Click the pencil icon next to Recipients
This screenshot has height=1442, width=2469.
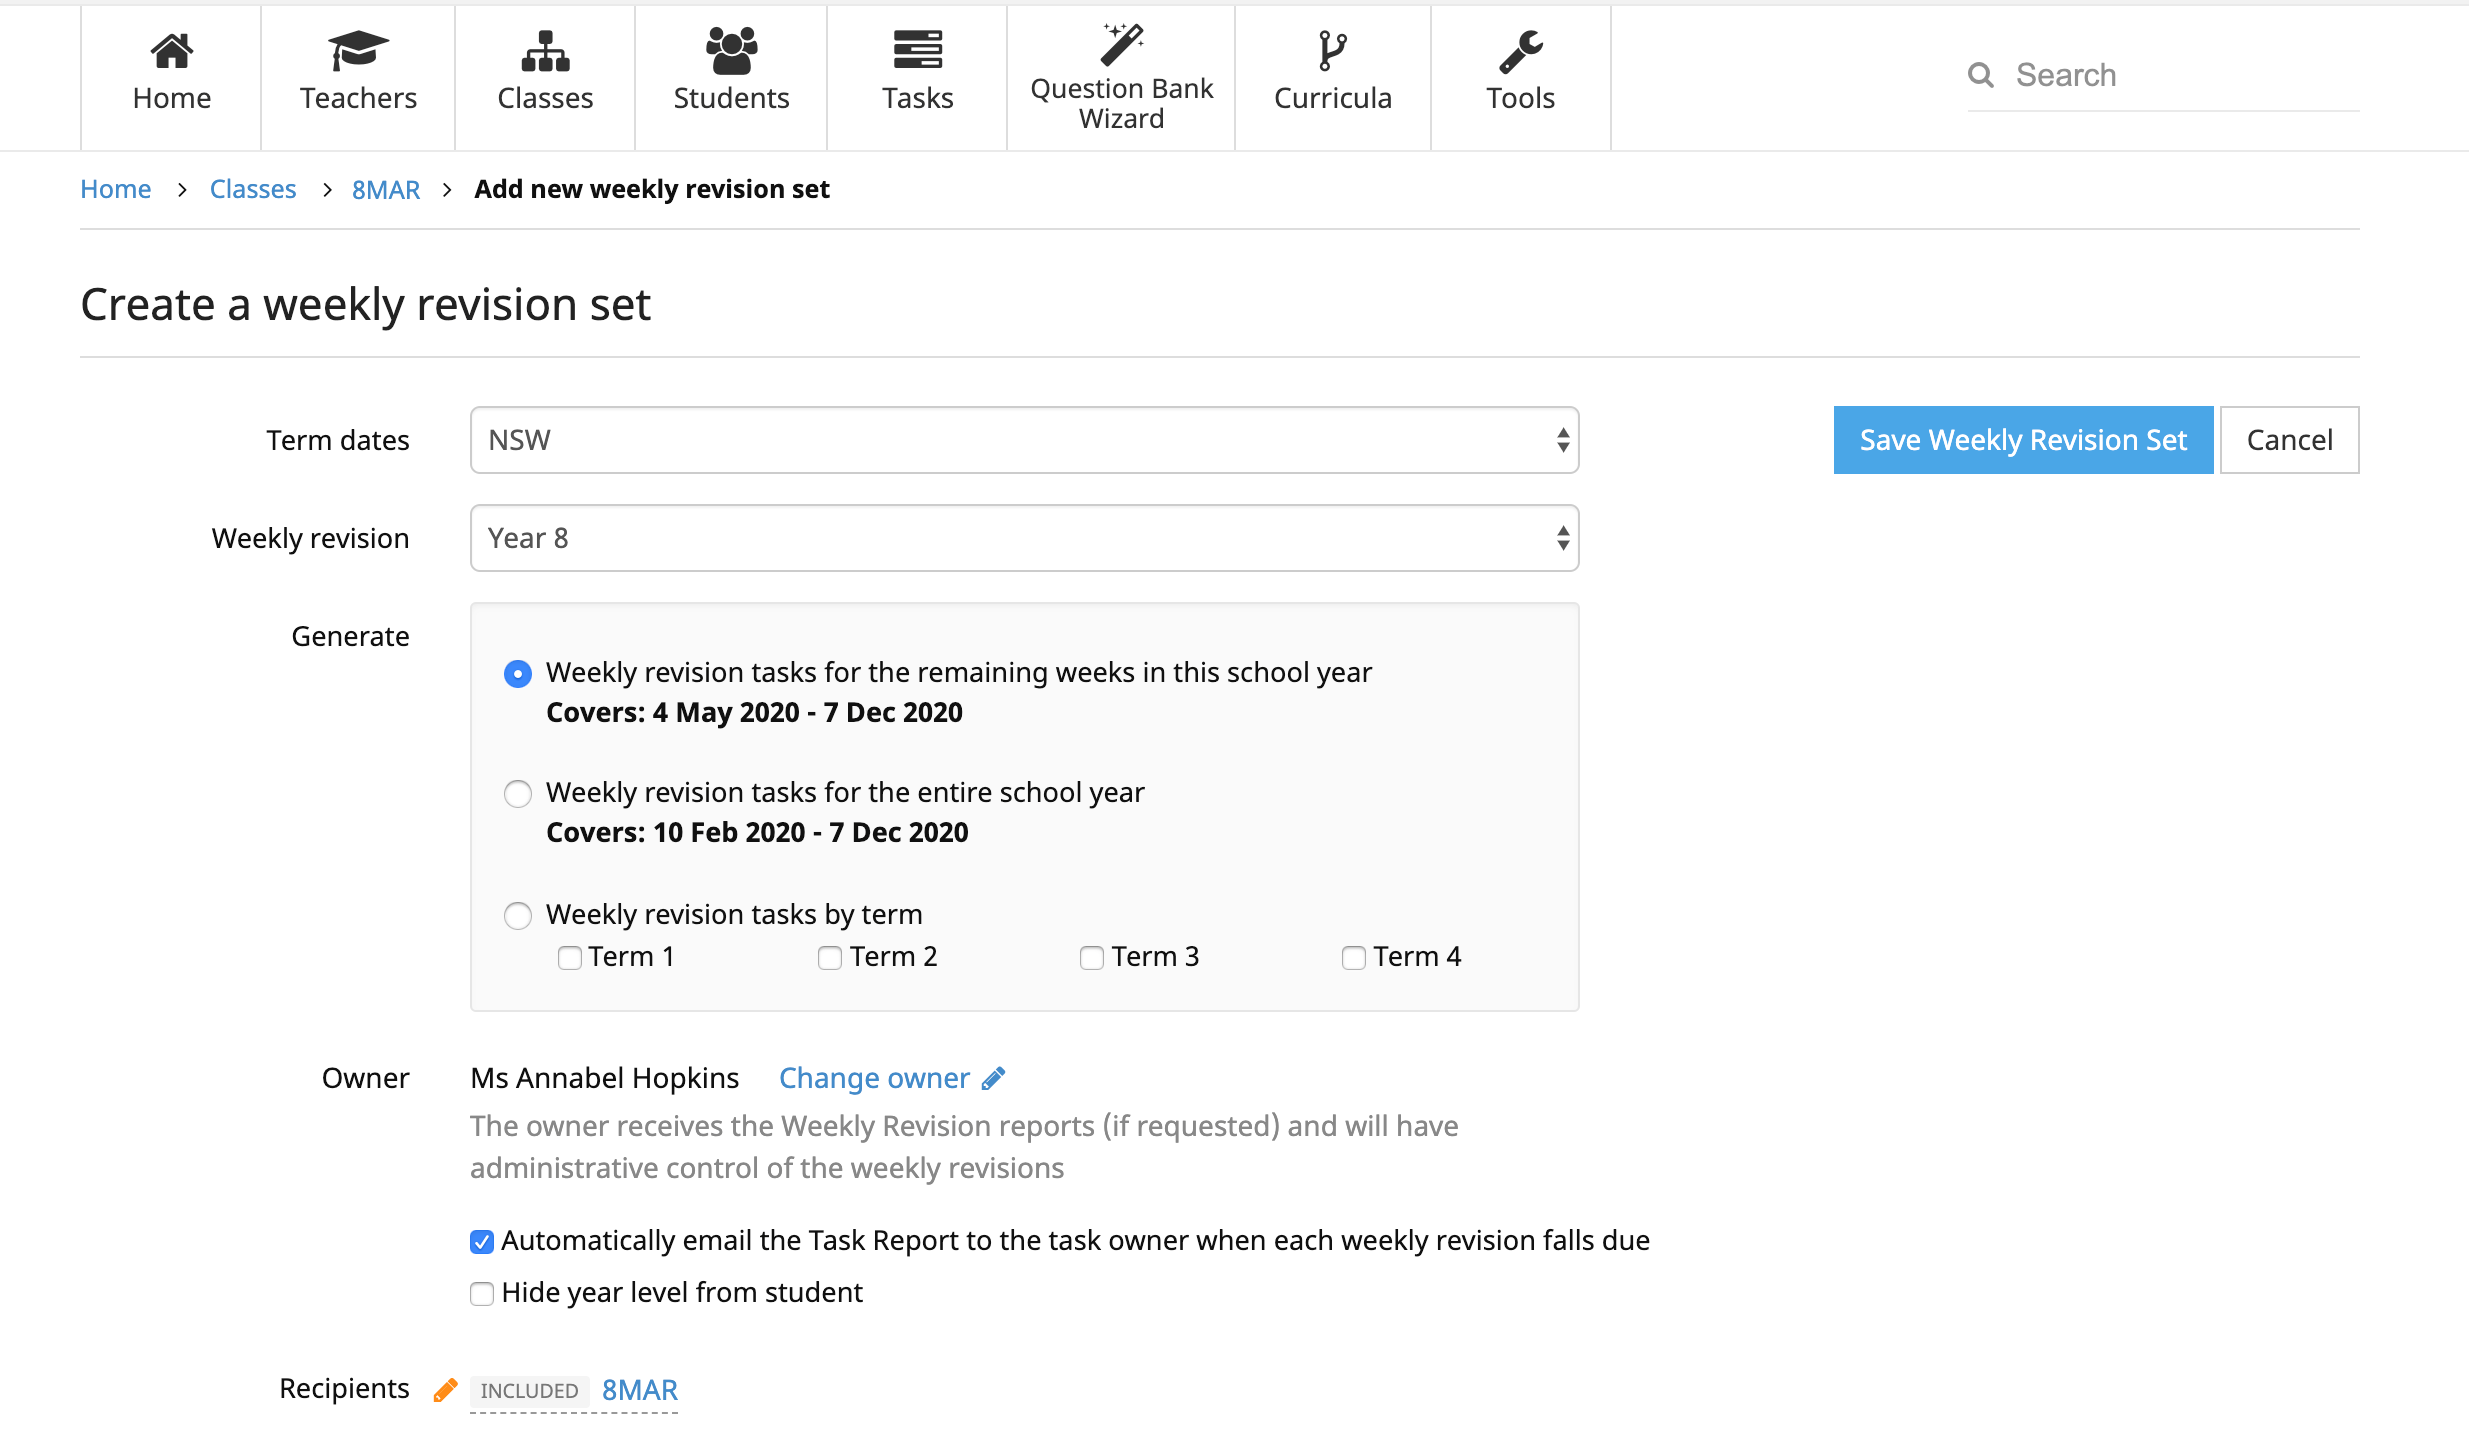pos(444,1389)
